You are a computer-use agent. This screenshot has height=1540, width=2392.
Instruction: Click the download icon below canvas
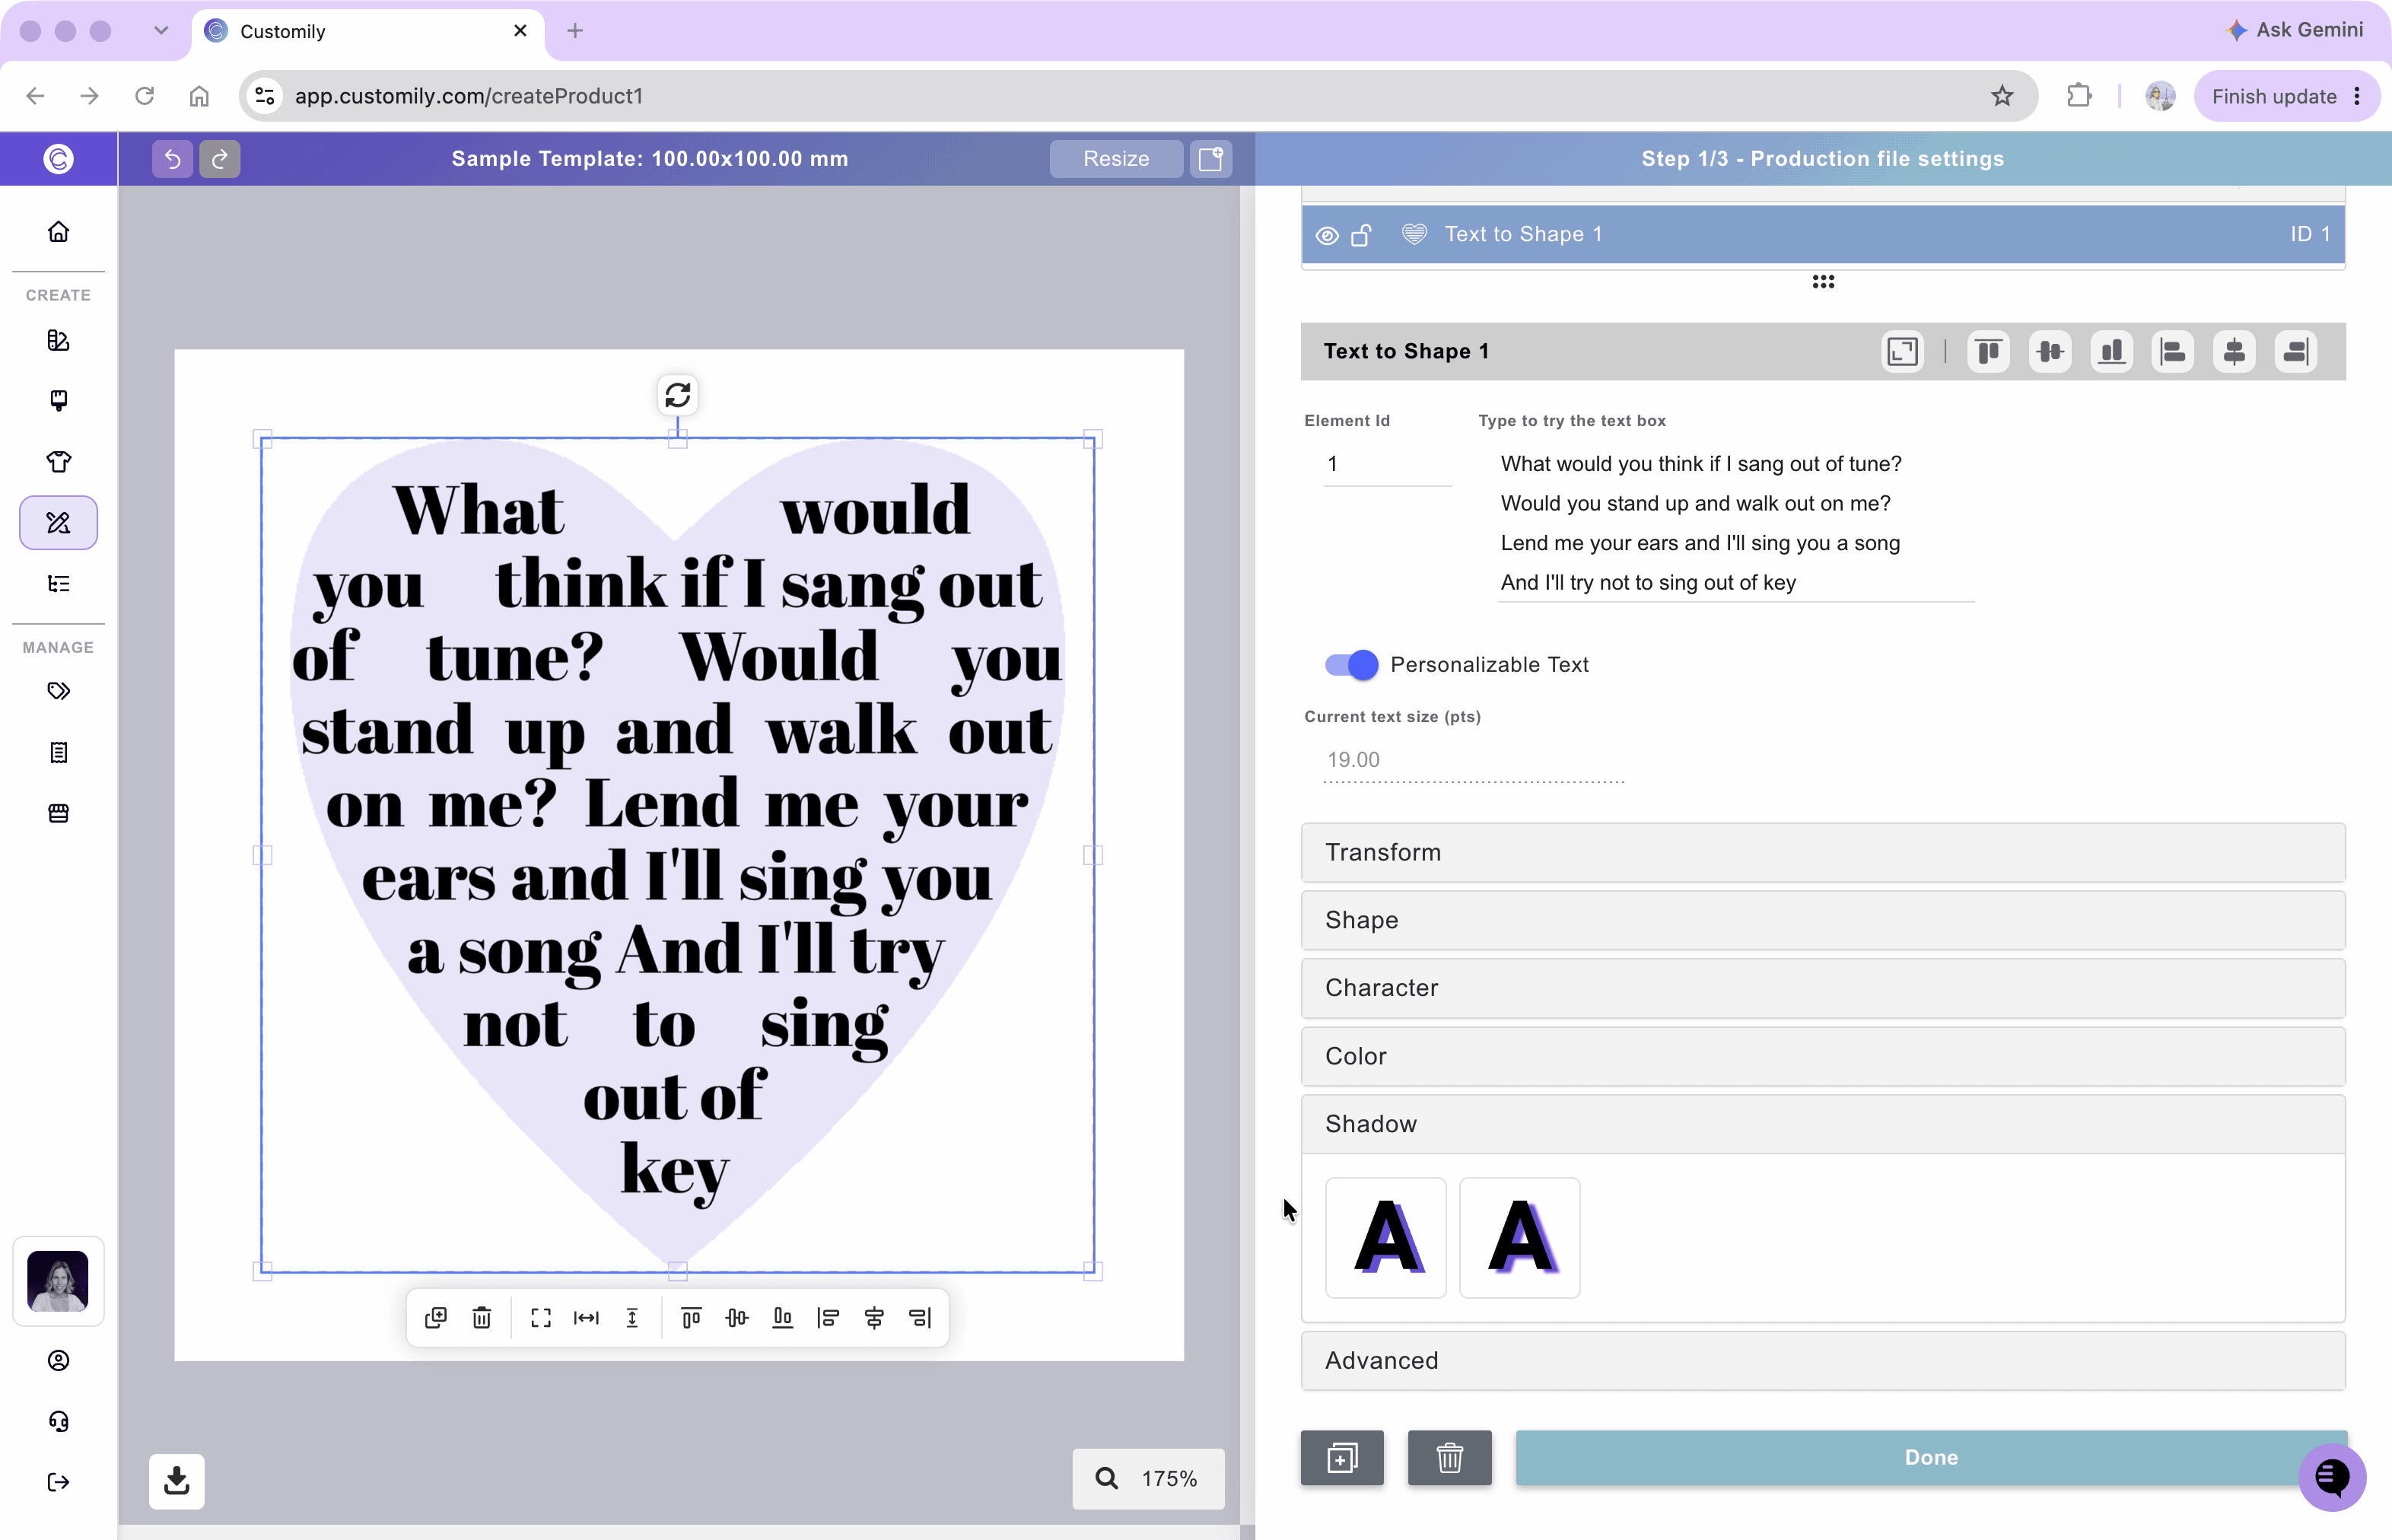click(x=177, y=1480)
